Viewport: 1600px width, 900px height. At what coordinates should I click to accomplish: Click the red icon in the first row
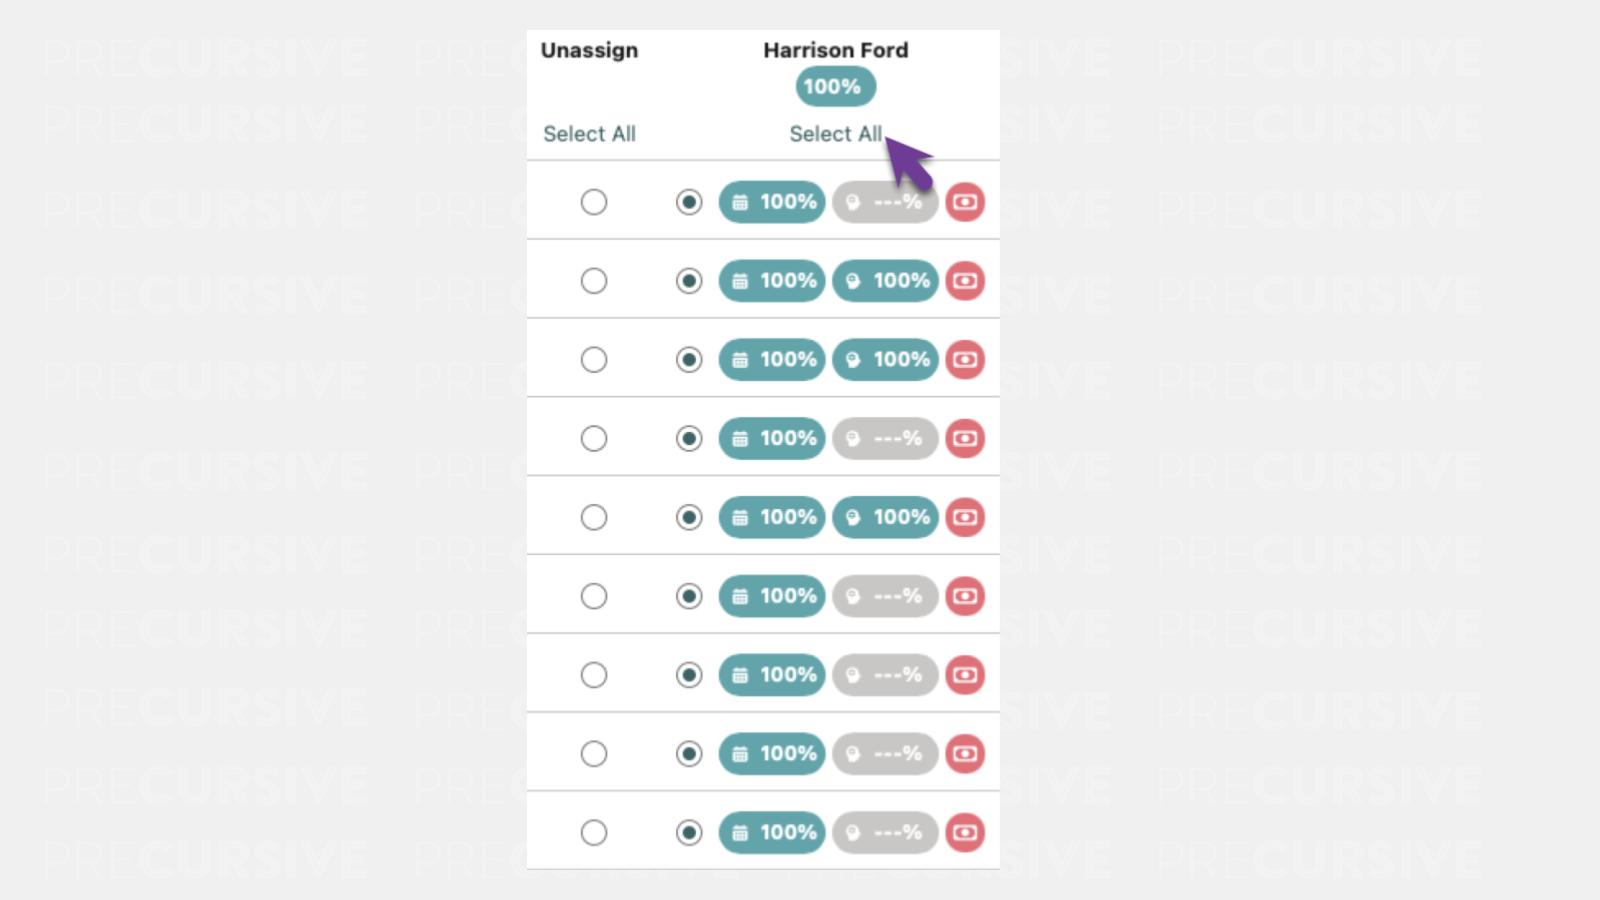point(965,202)
